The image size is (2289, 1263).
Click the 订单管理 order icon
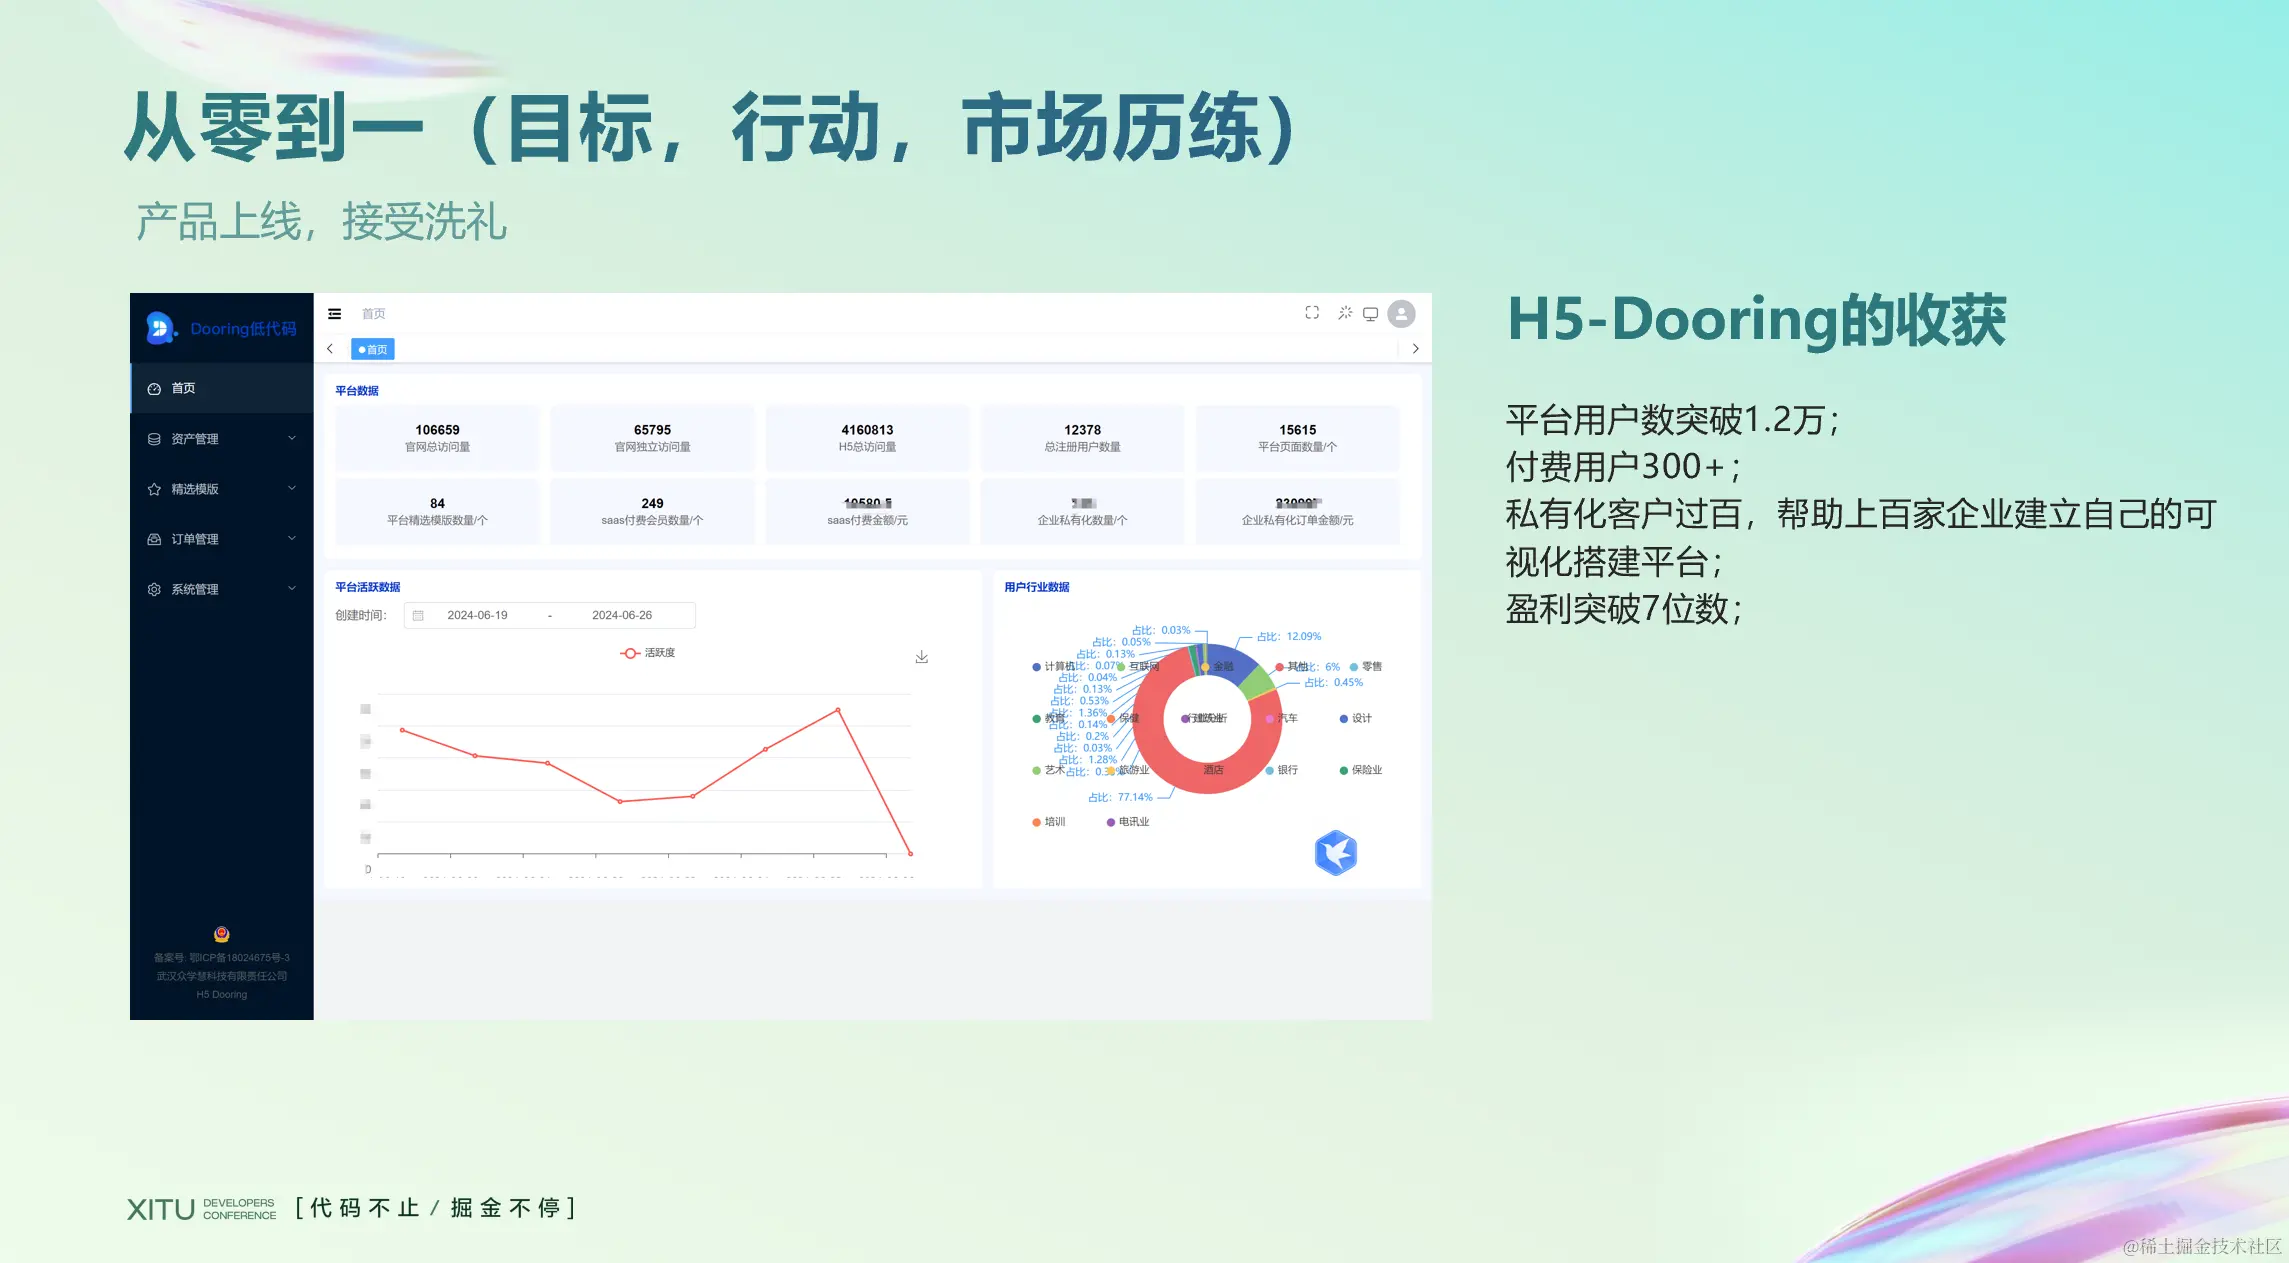point(154,539)
